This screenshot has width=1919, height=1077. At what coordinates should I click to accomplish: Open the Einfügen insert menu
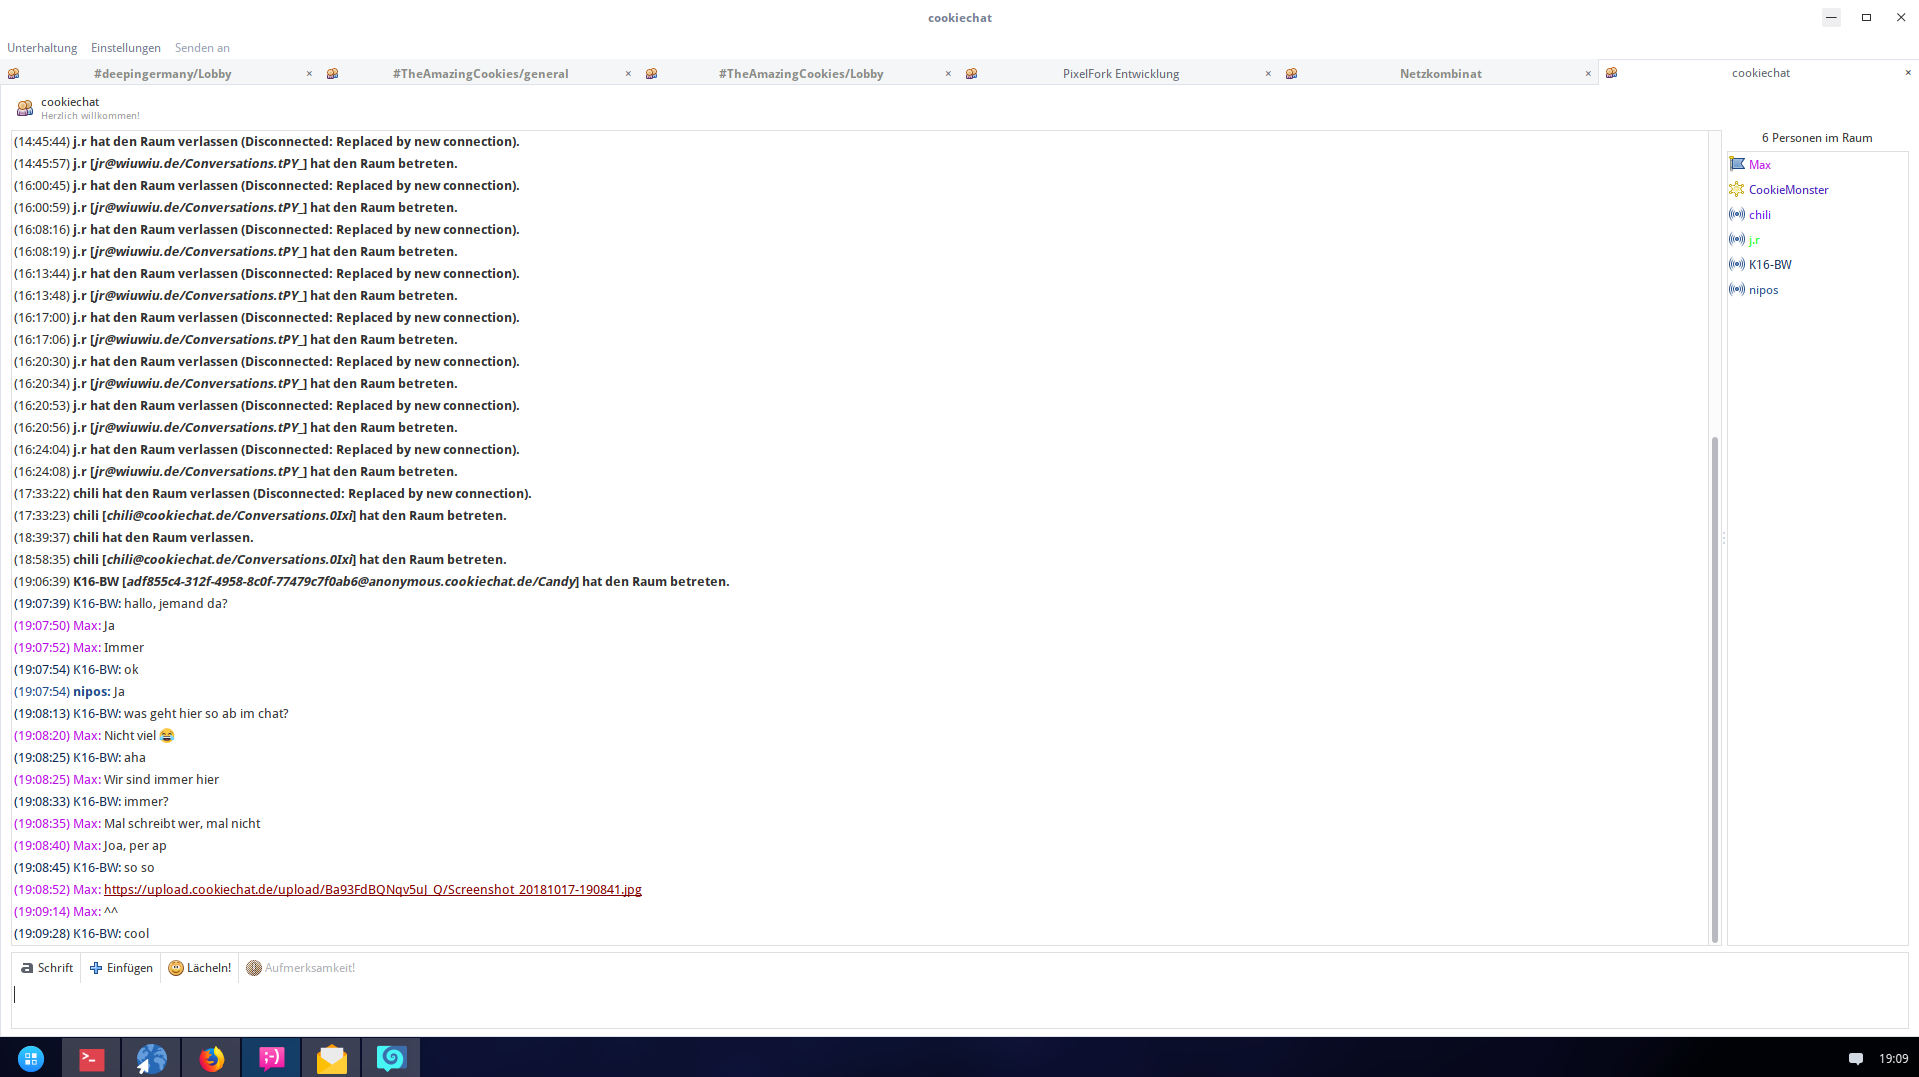[121, 968]
